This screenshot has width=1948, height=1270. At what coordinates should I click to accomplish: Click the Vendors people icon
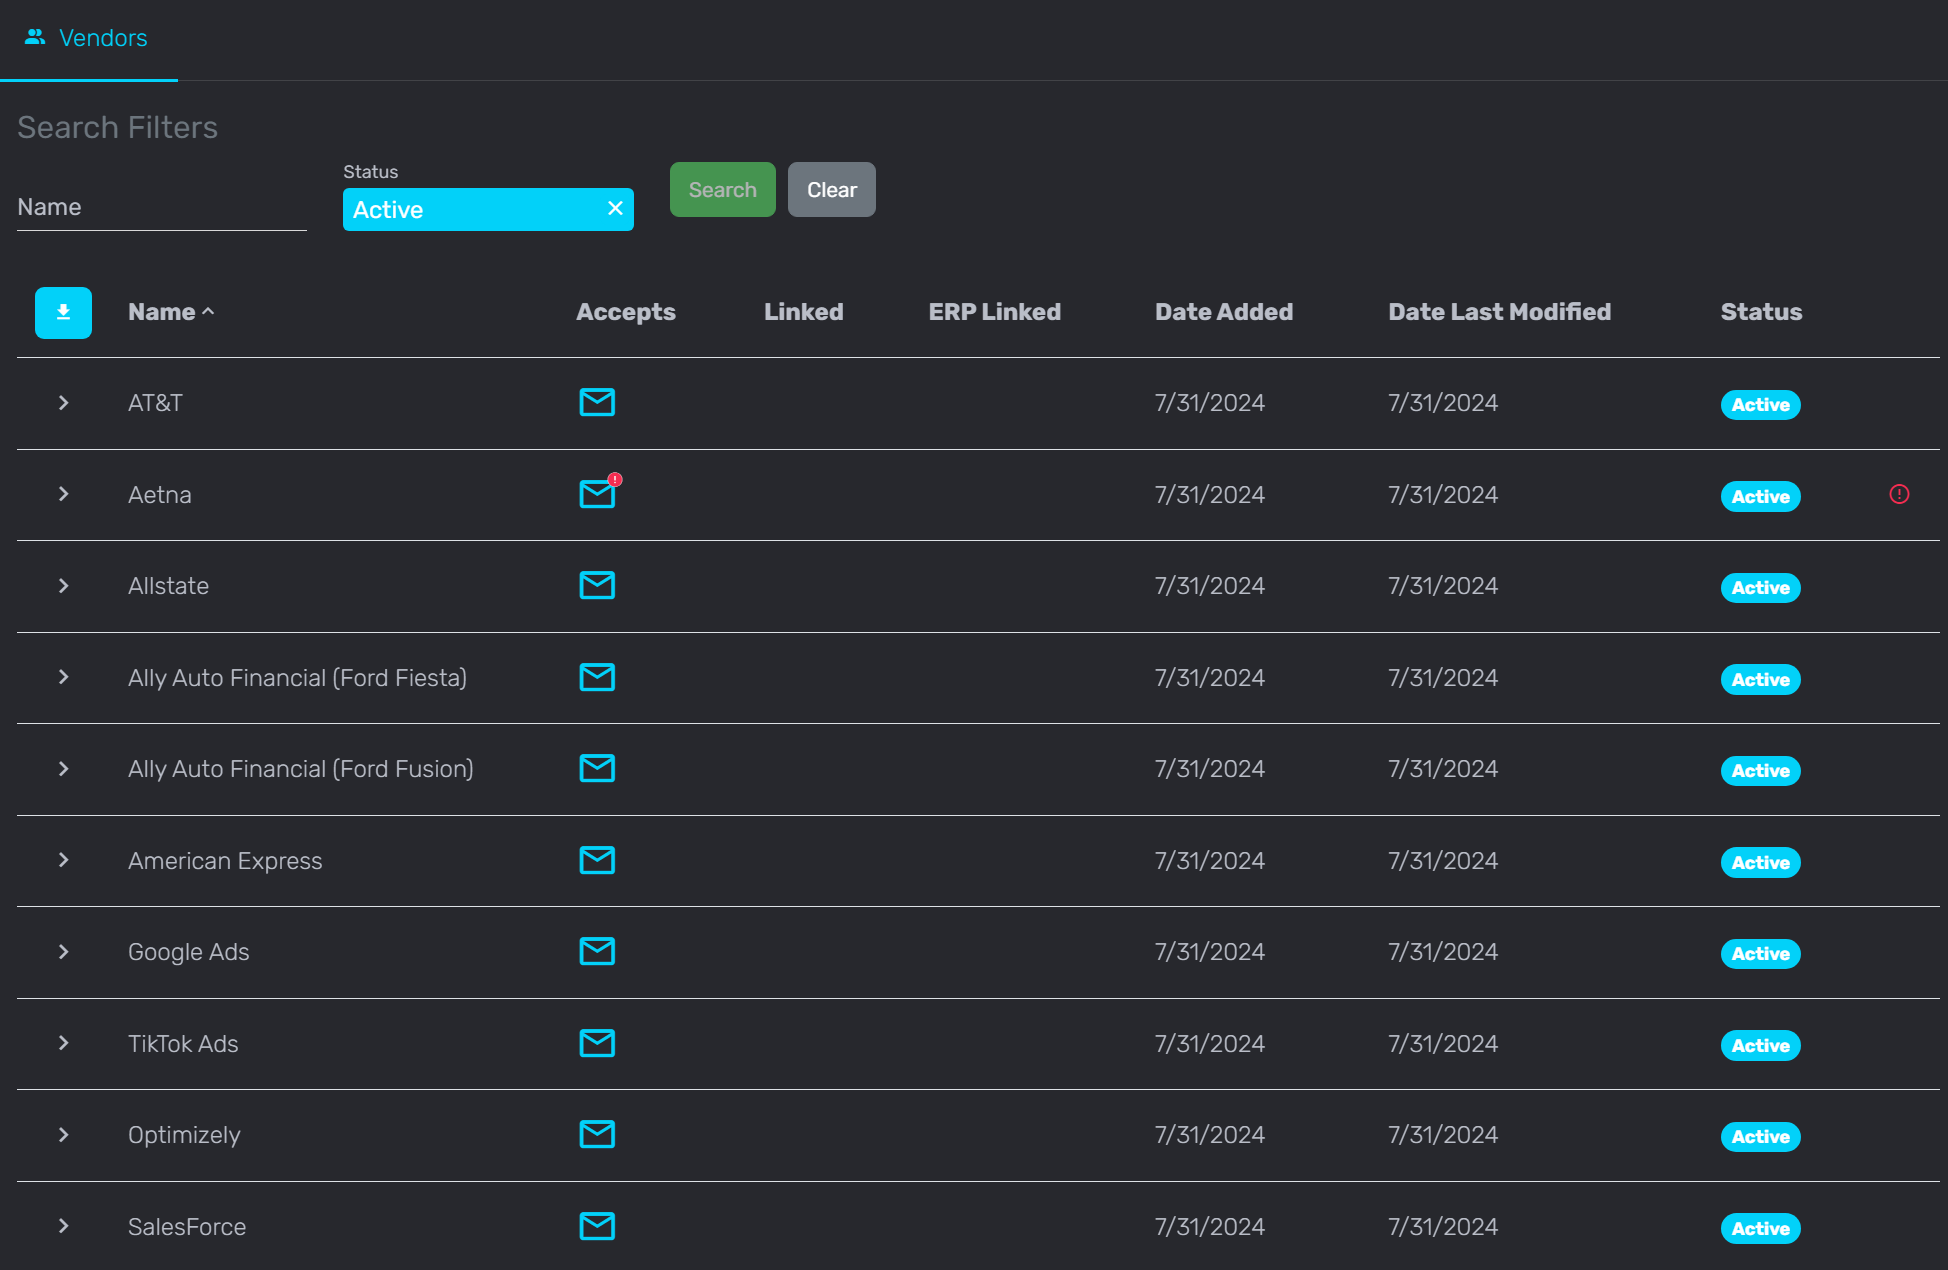pos(35,37)
